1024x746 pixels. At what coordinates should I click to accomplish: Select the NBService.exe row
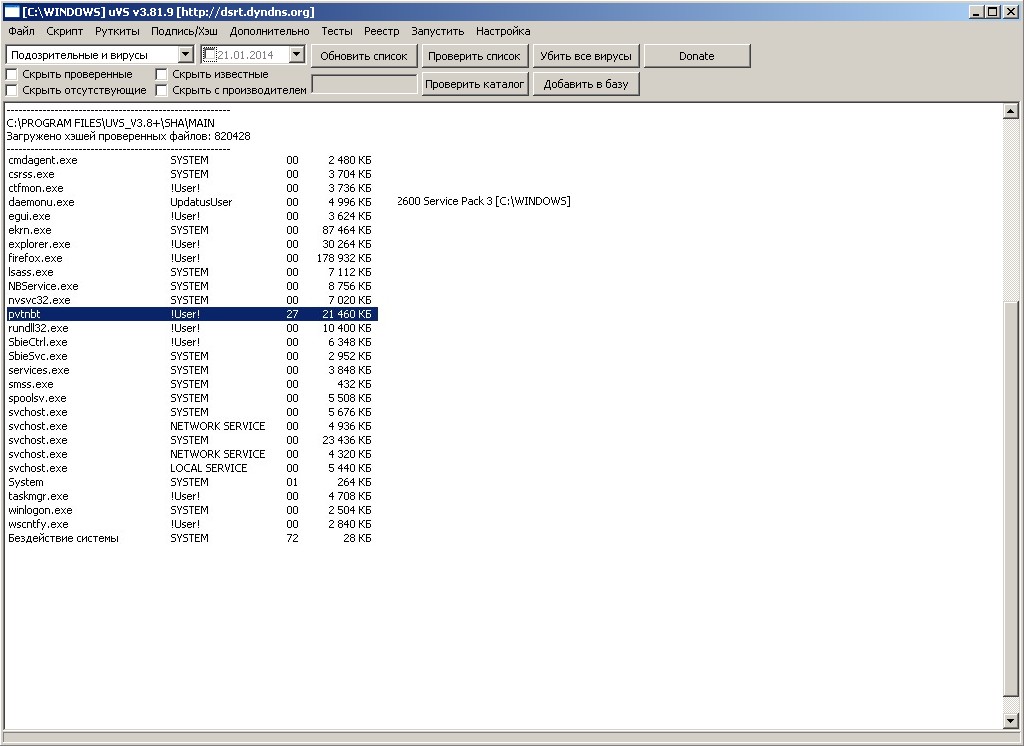(191, 286)
